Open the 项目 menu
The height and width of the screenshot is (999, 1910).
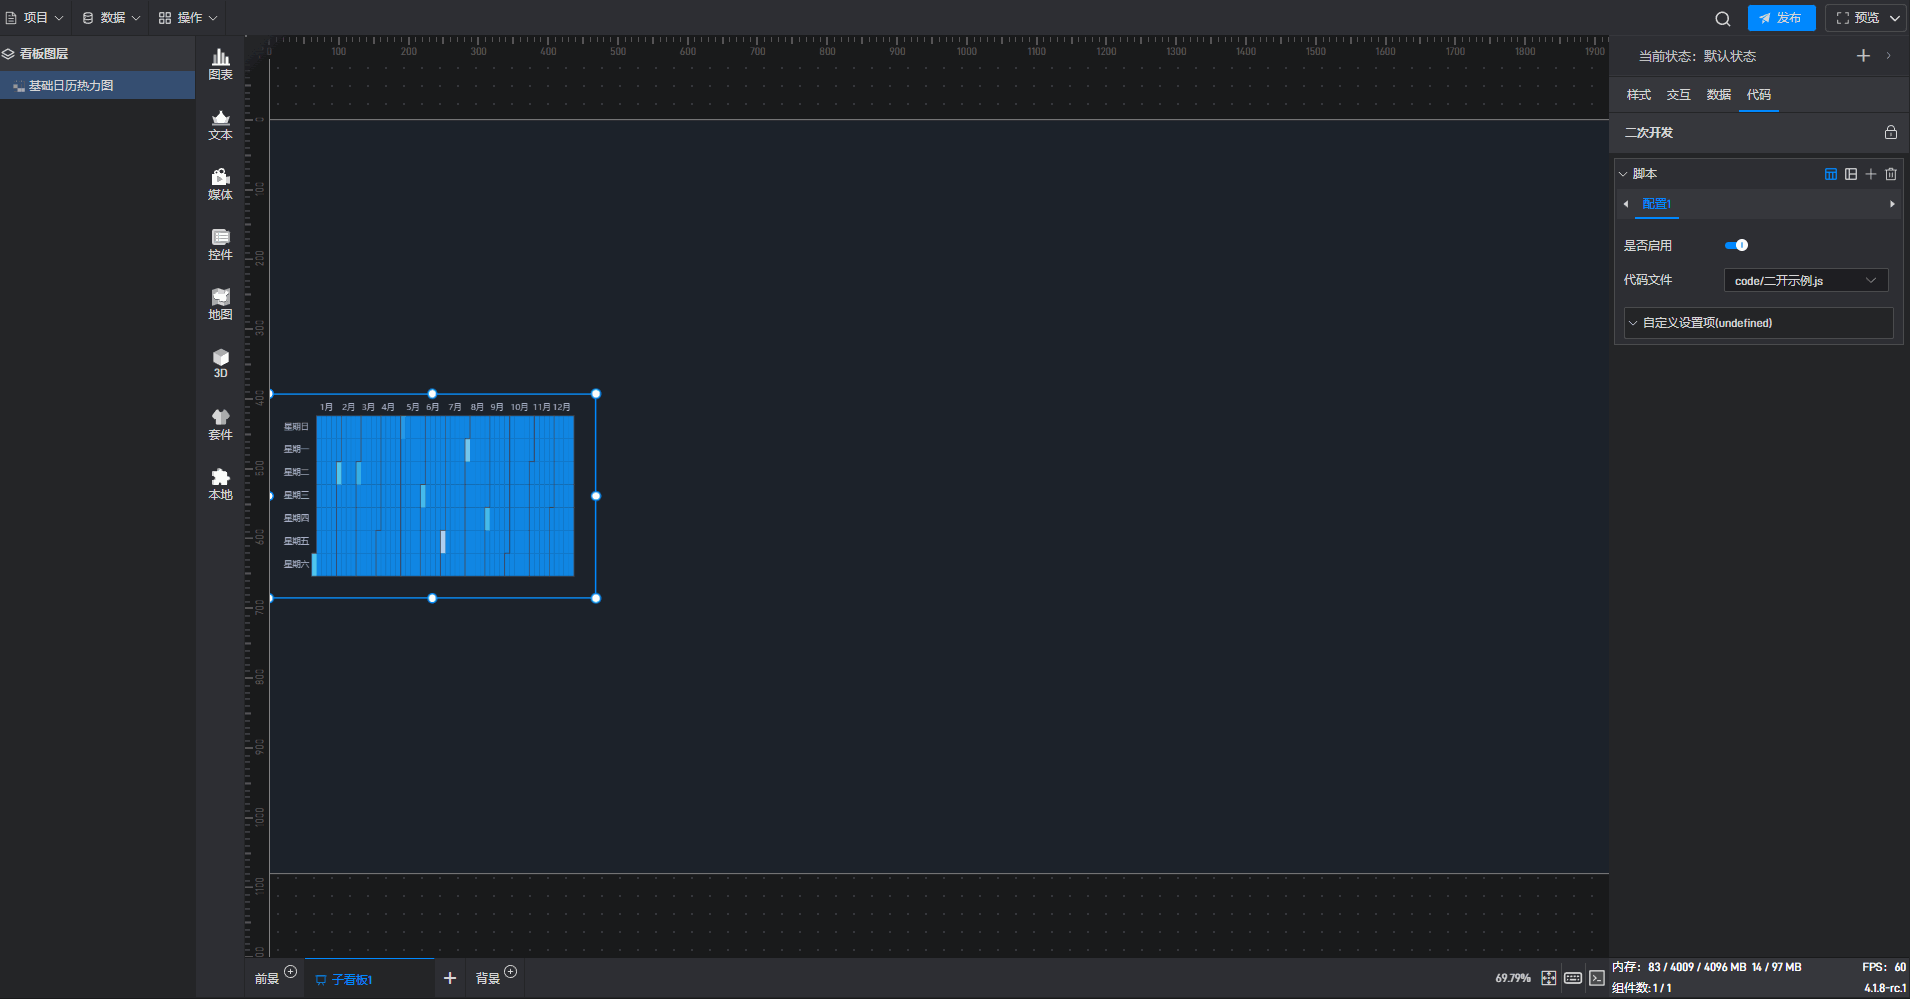coord(35,18)
